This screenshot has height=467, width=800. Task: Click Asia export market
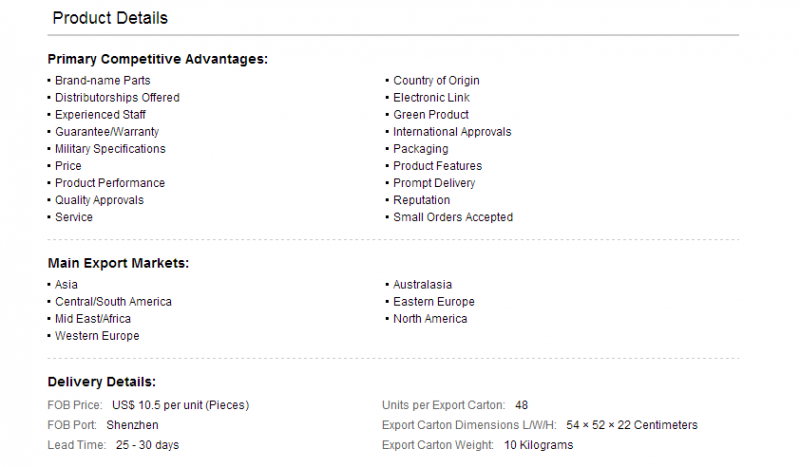point(66,284)
